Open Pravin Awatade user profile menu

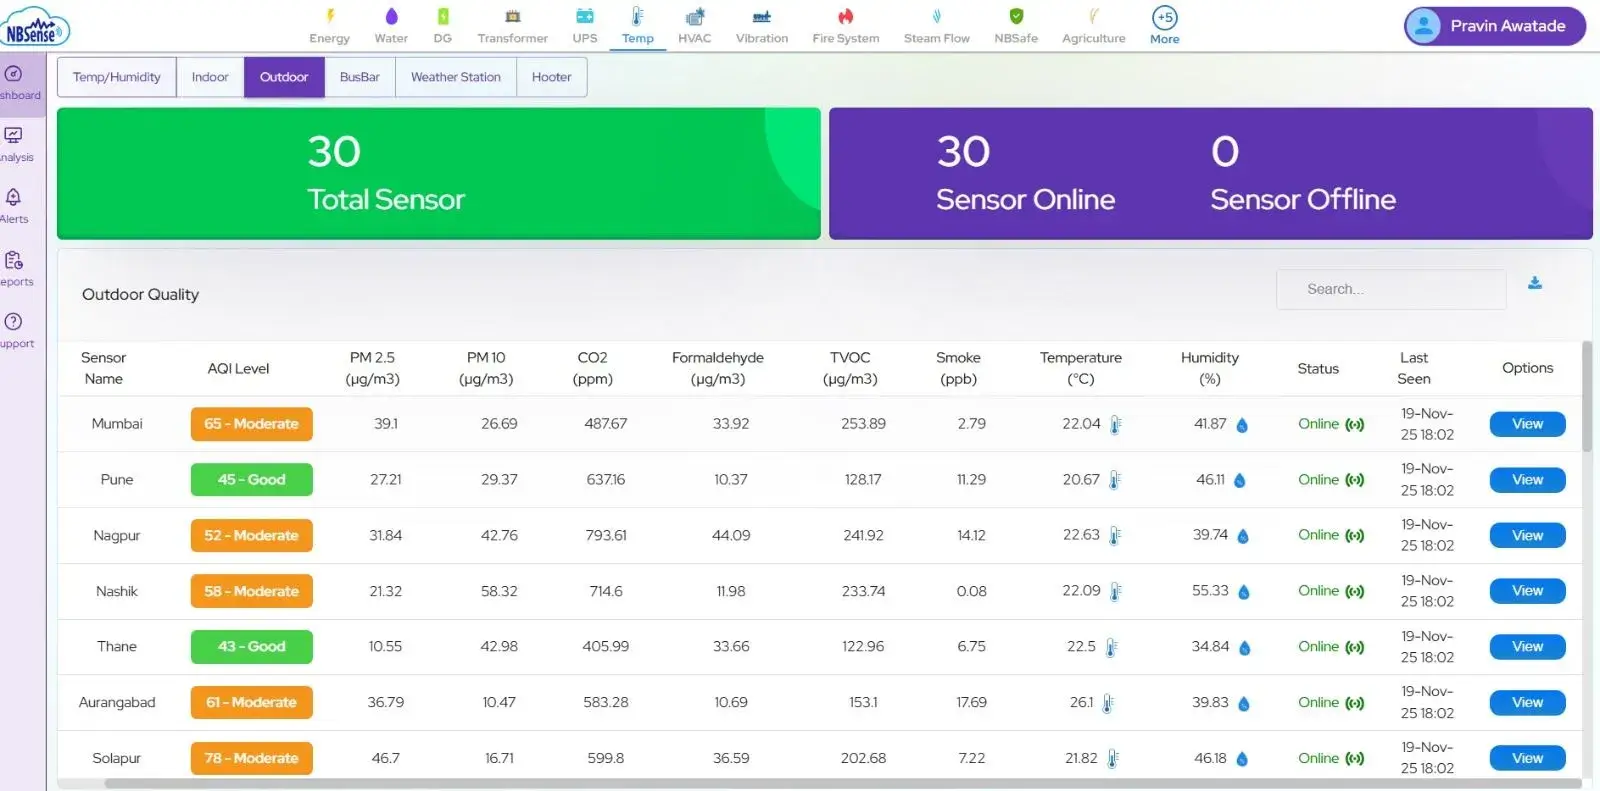1494,26
